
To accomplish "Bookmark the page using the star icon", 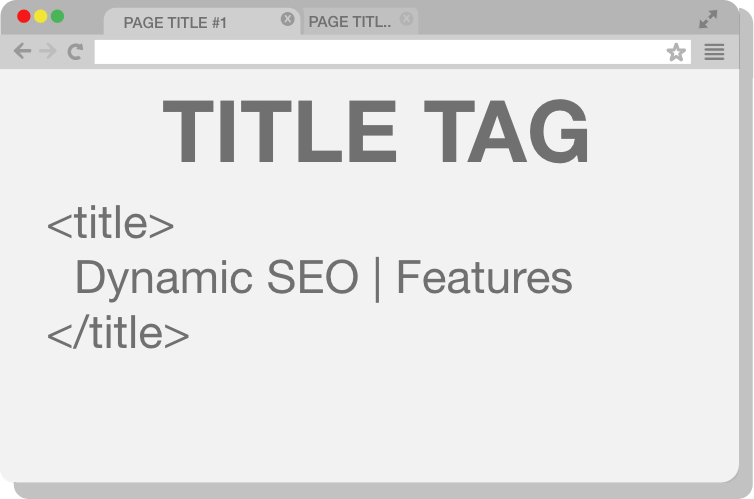I will coord(676,52).
